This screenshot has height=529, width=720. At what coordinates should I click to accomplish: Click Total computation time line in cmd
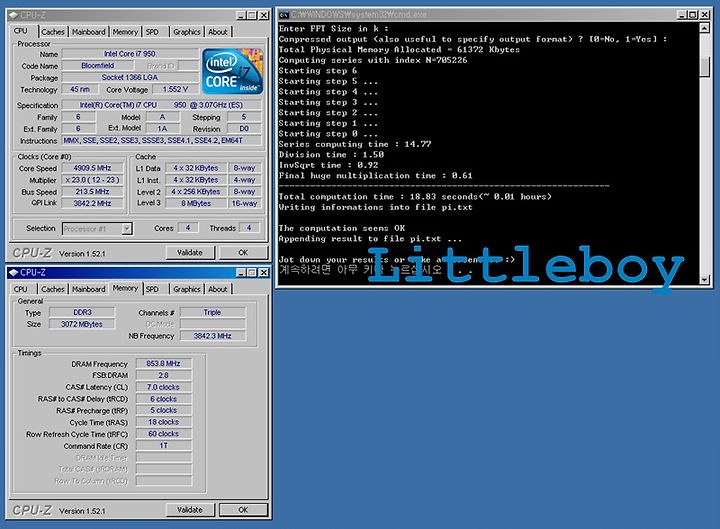pos(415,197)
